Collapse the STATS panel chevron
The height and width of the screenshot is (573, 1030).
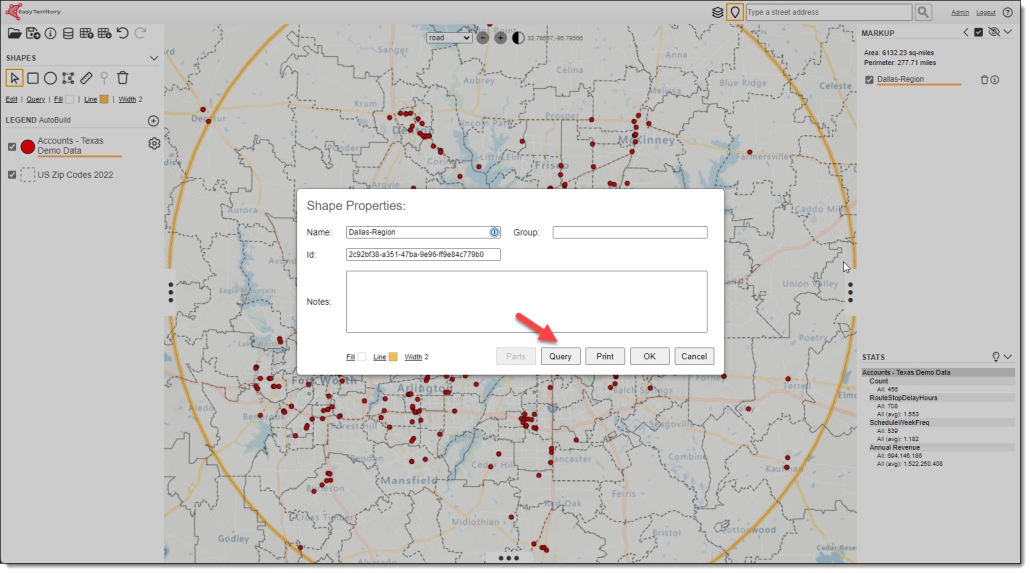click(x=1008, y=357)
